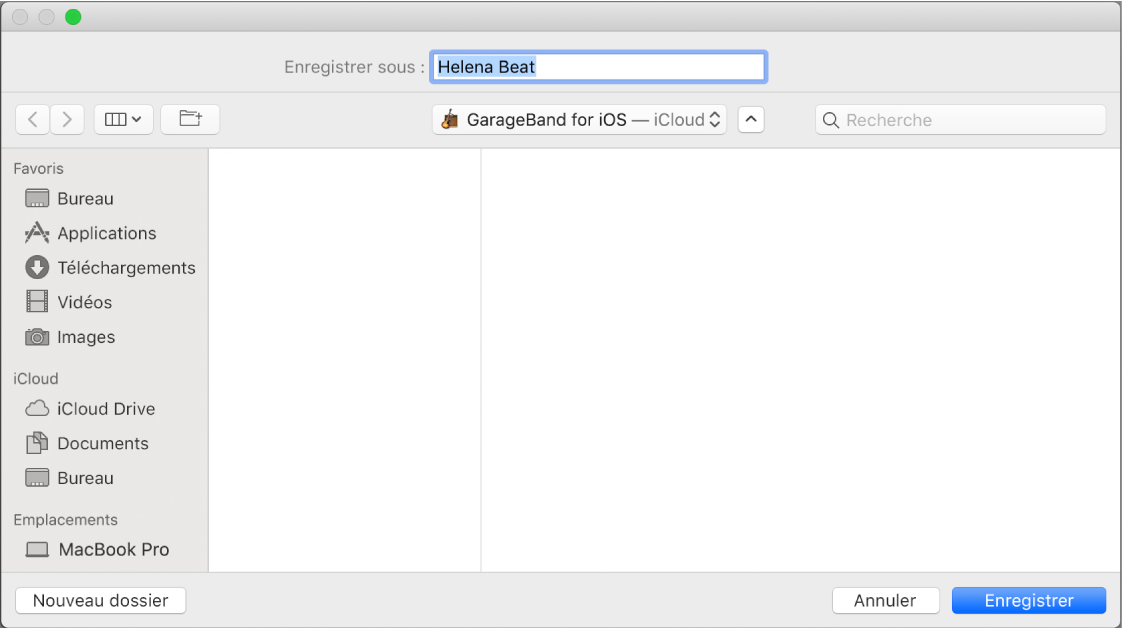Open the Téléchargements folder from the sidebar
This screenshot has height=628, width=1123.
(126, 267)
